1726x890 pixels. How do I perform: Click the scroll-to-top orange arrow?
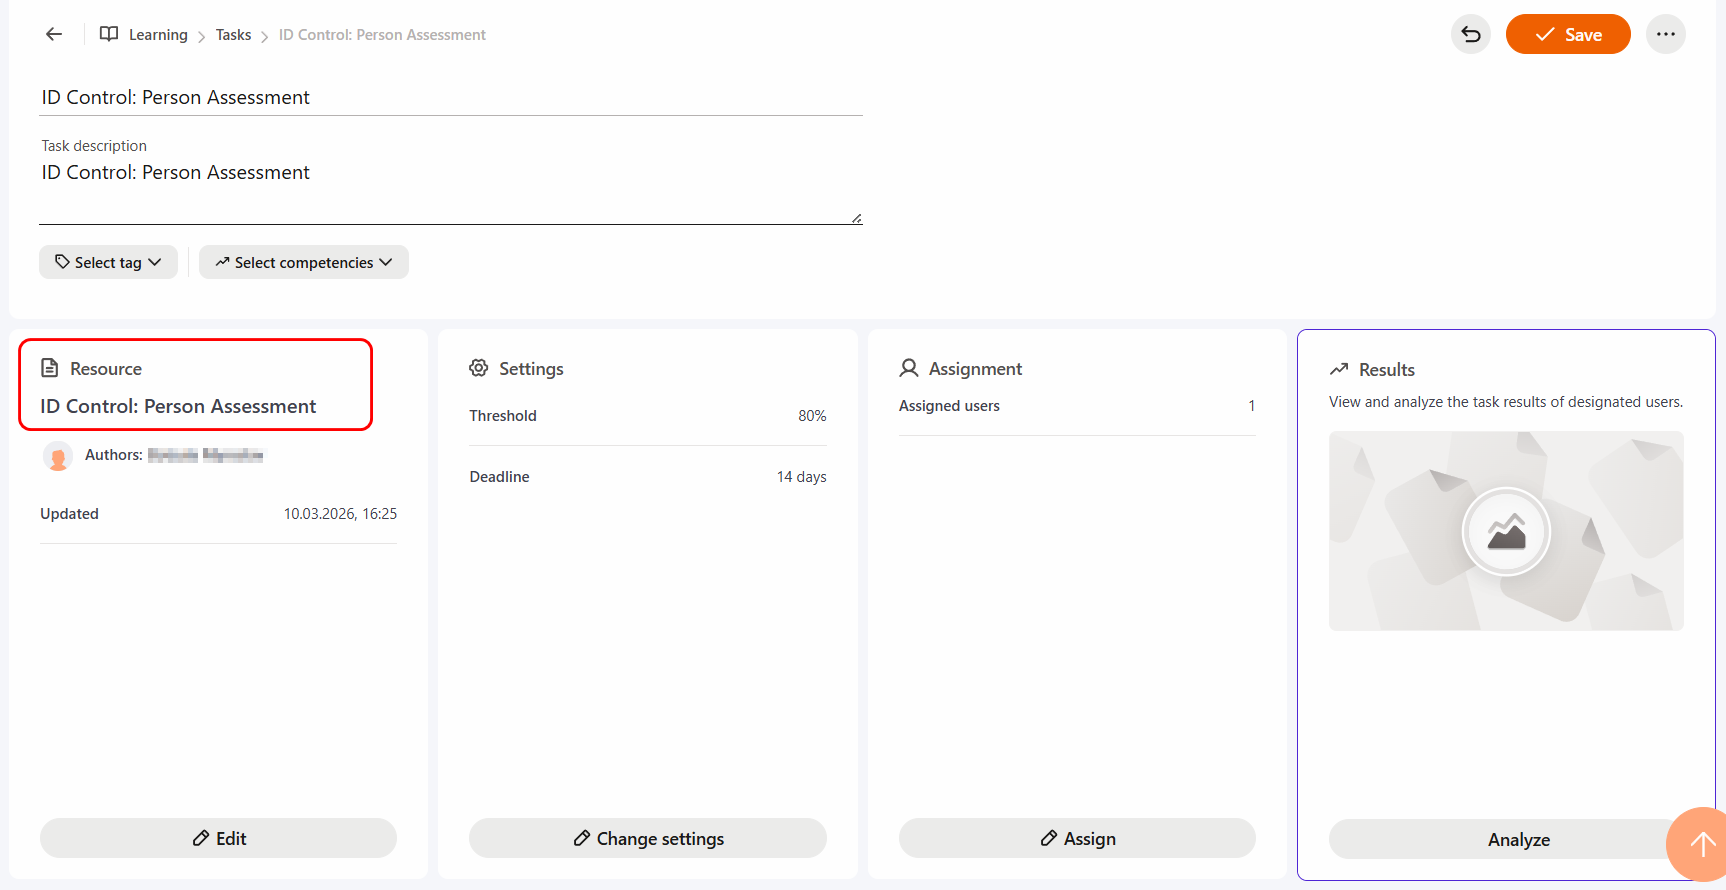pyautogui.click(x=1701, y=844)
